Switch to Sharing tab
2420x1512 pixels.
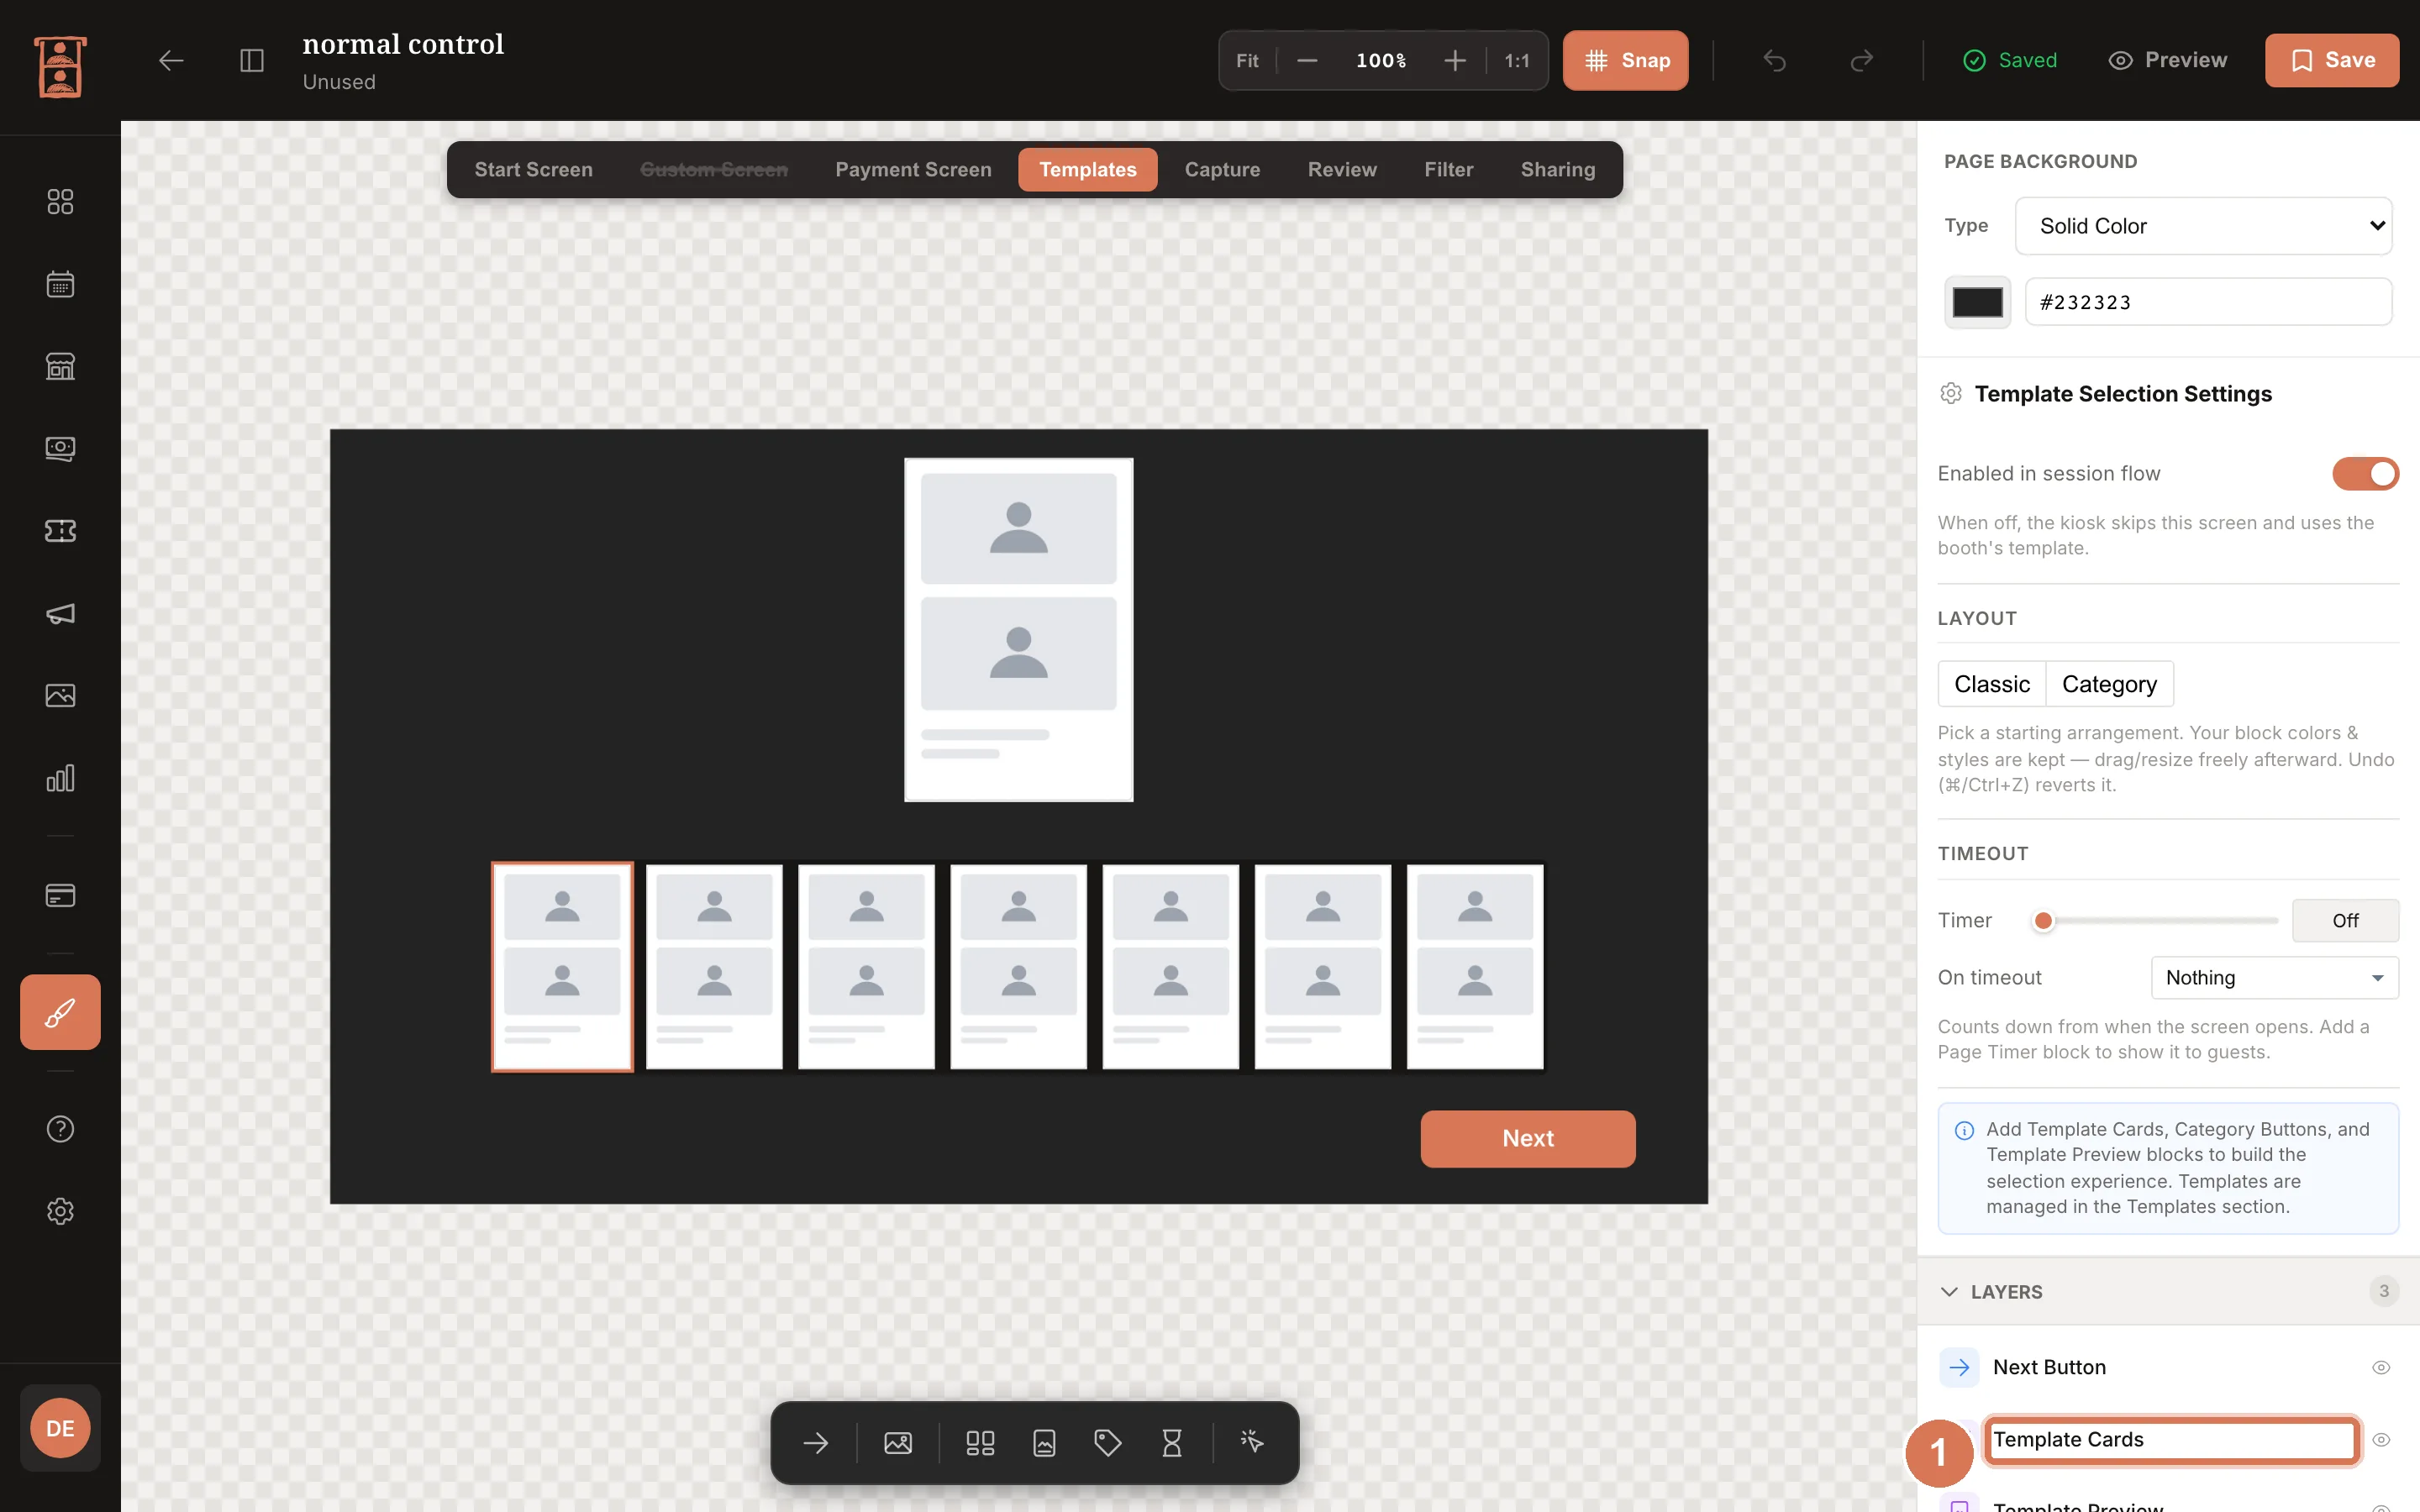coord(1558,169)
